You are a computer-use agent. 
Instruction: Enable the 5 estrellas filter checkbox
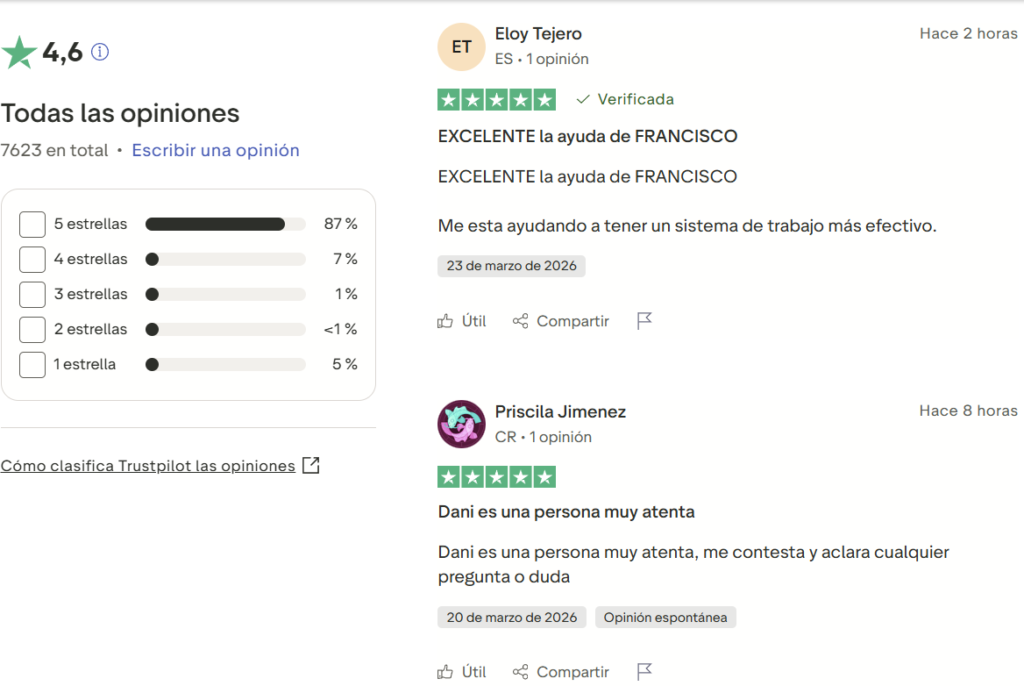[31, 224]
